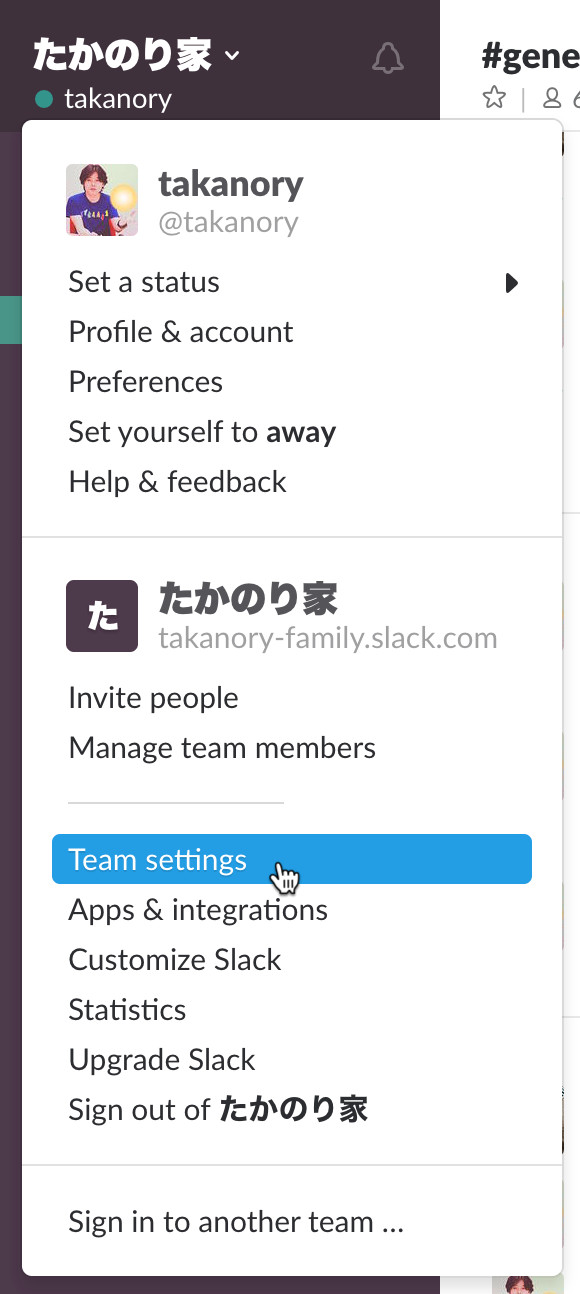Expand the Set a status submenu arrow
Image resolution: width=580 pixels, height=1294 pixels.
[x=512, y=283]
